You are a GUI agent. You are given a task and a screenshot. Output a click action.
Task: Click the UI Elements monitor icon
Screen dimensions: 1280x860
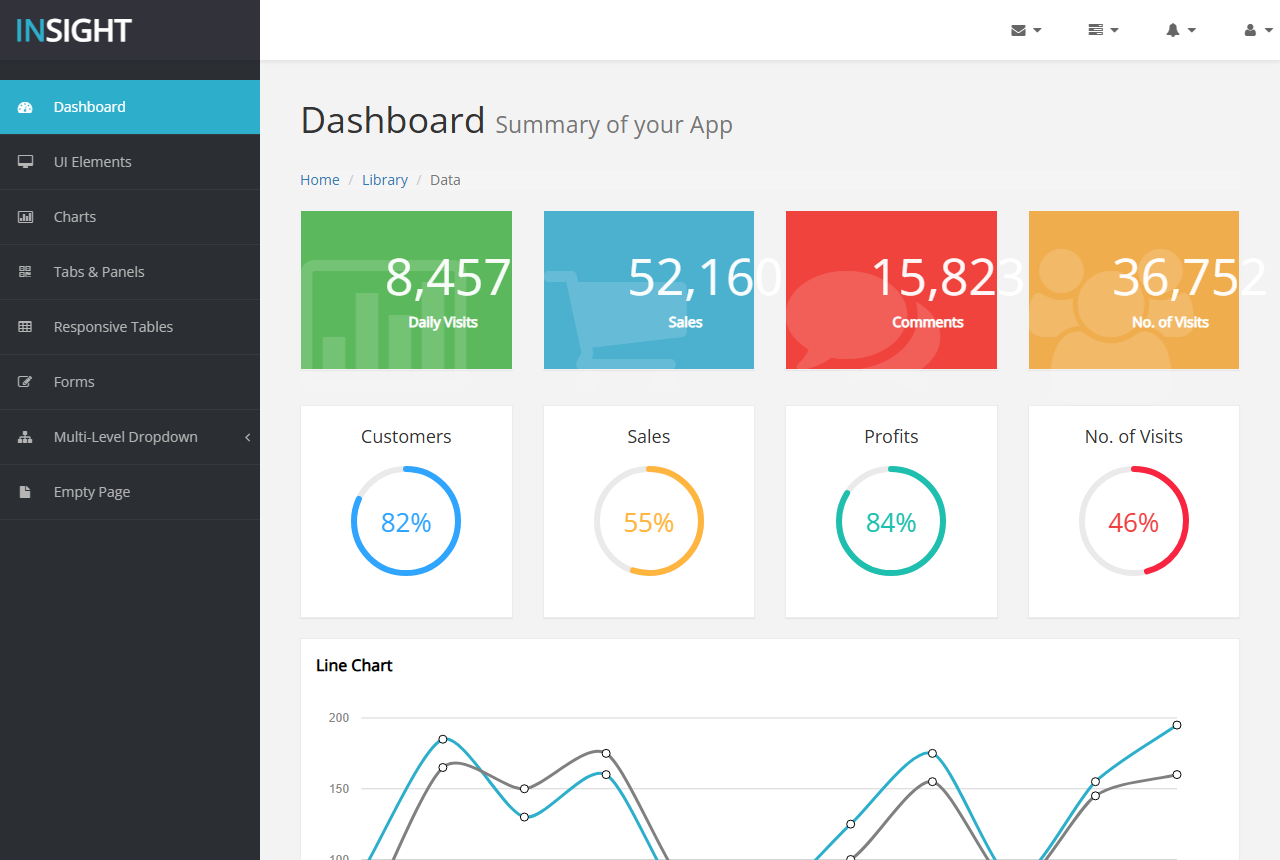26,162
